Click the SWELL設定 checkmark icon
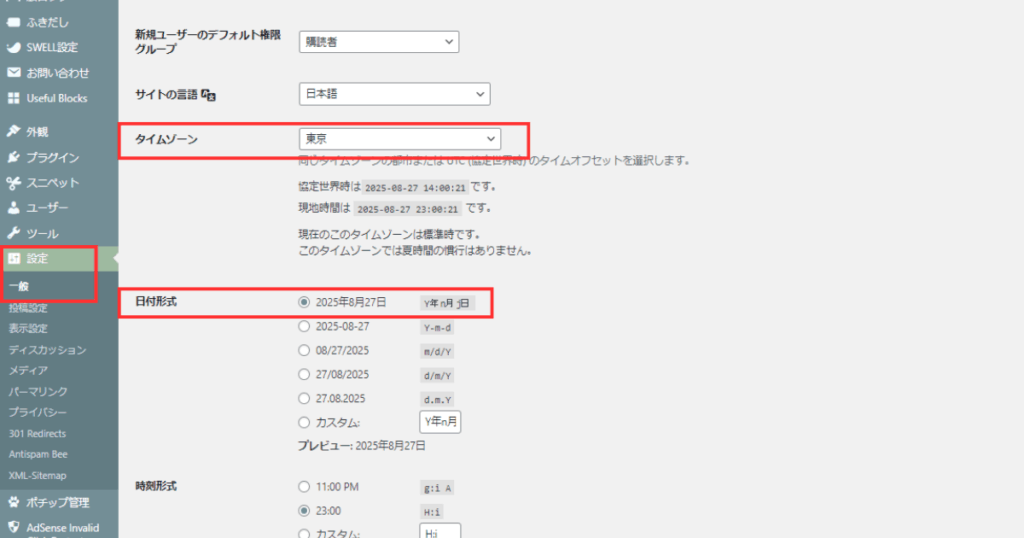The height and width of the screenshot is (538, 1024). point(14,47)
